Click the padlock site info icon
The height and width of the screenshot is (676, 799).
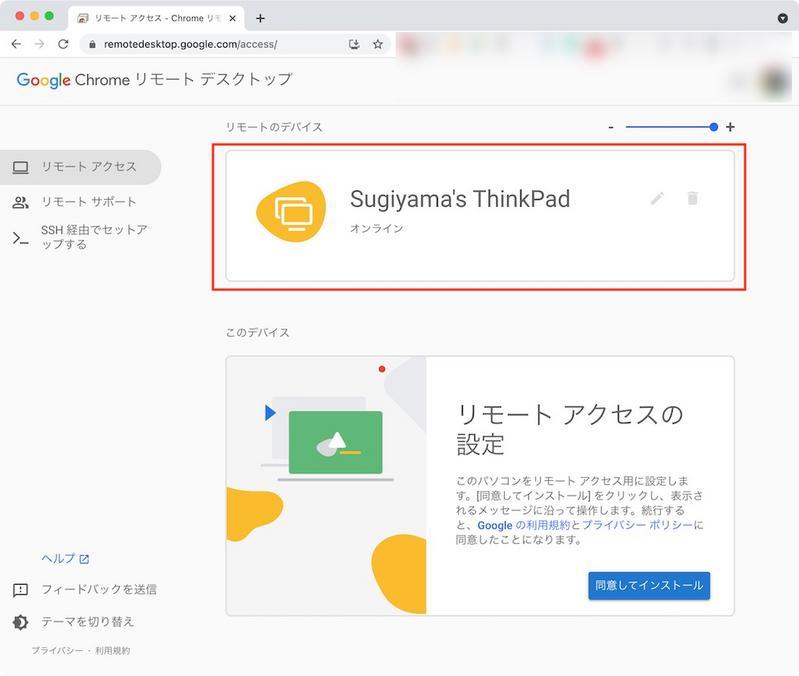point(92,44)
